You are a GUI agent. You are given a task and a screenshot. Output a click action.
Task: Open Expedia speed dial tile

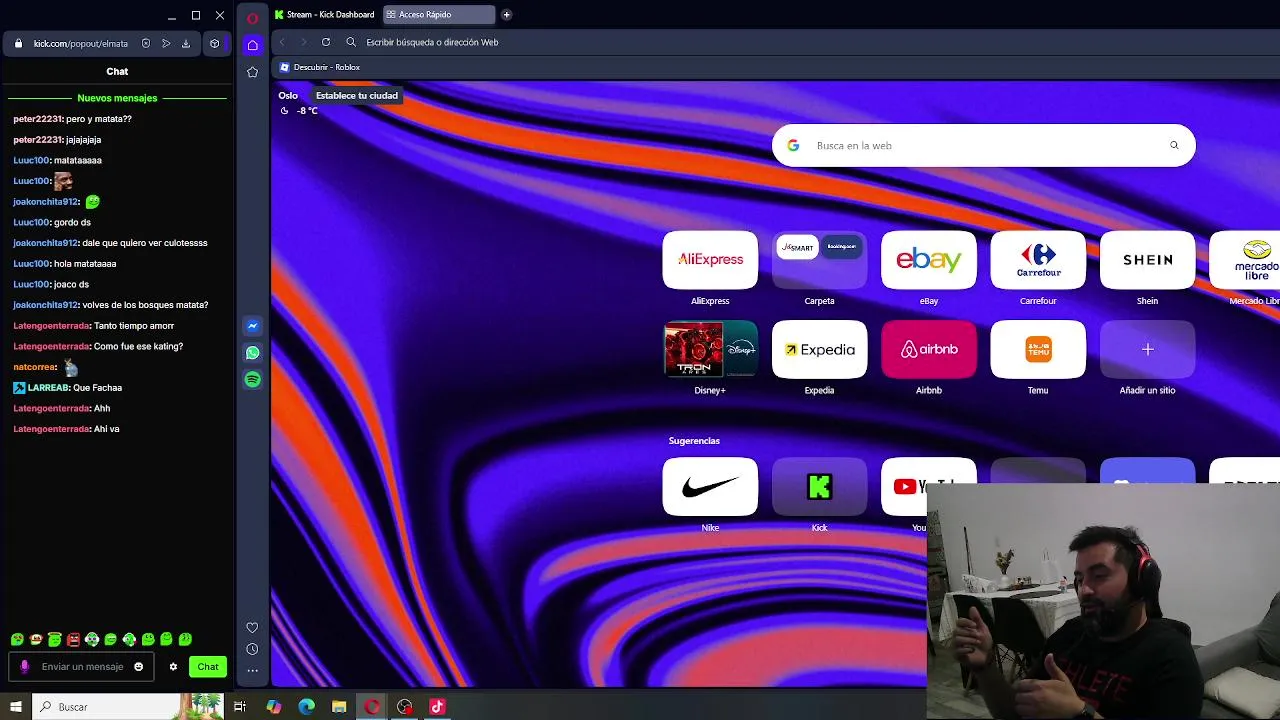[819, 350]
